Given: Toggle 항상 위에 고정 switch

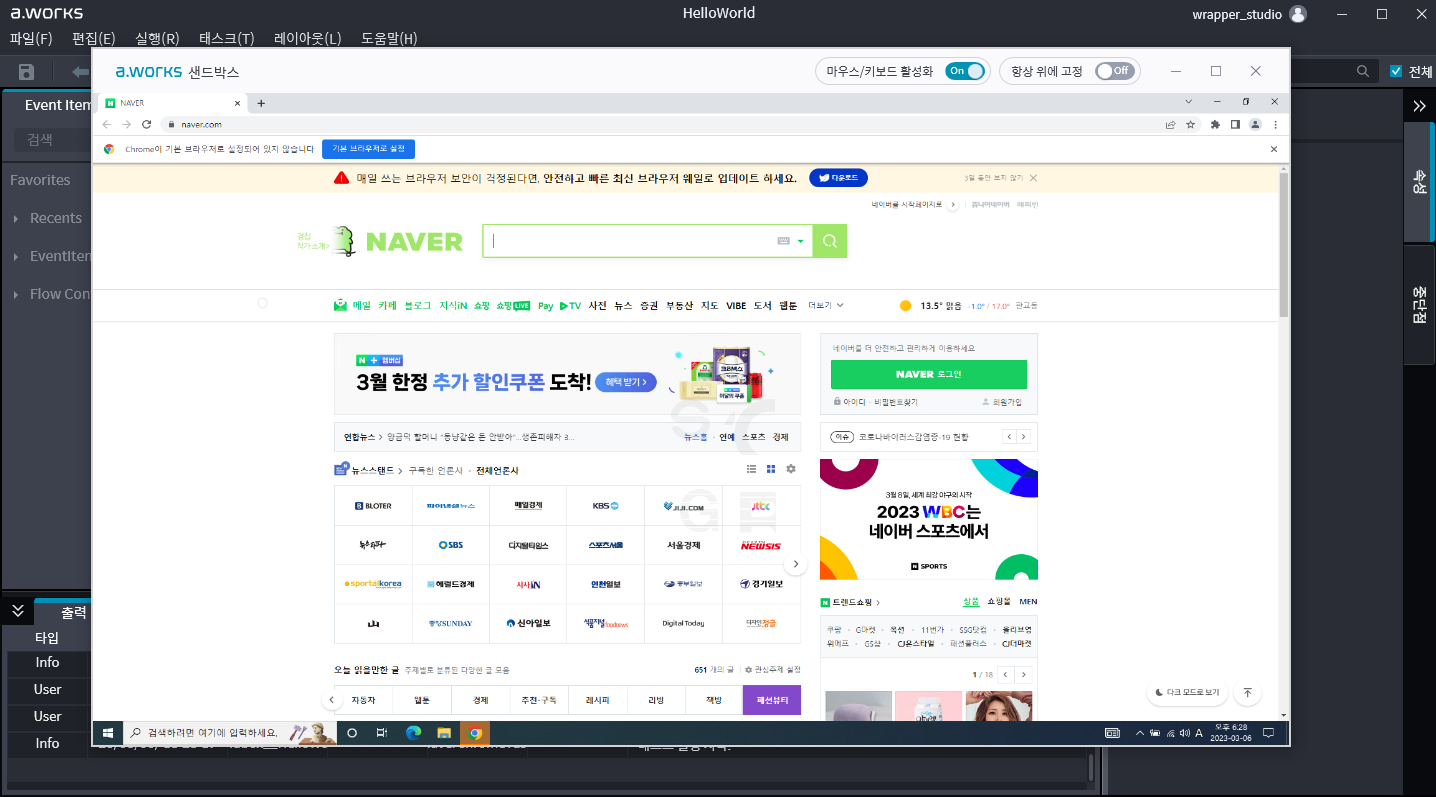Looking at the screenshot, I should 1115,71.
